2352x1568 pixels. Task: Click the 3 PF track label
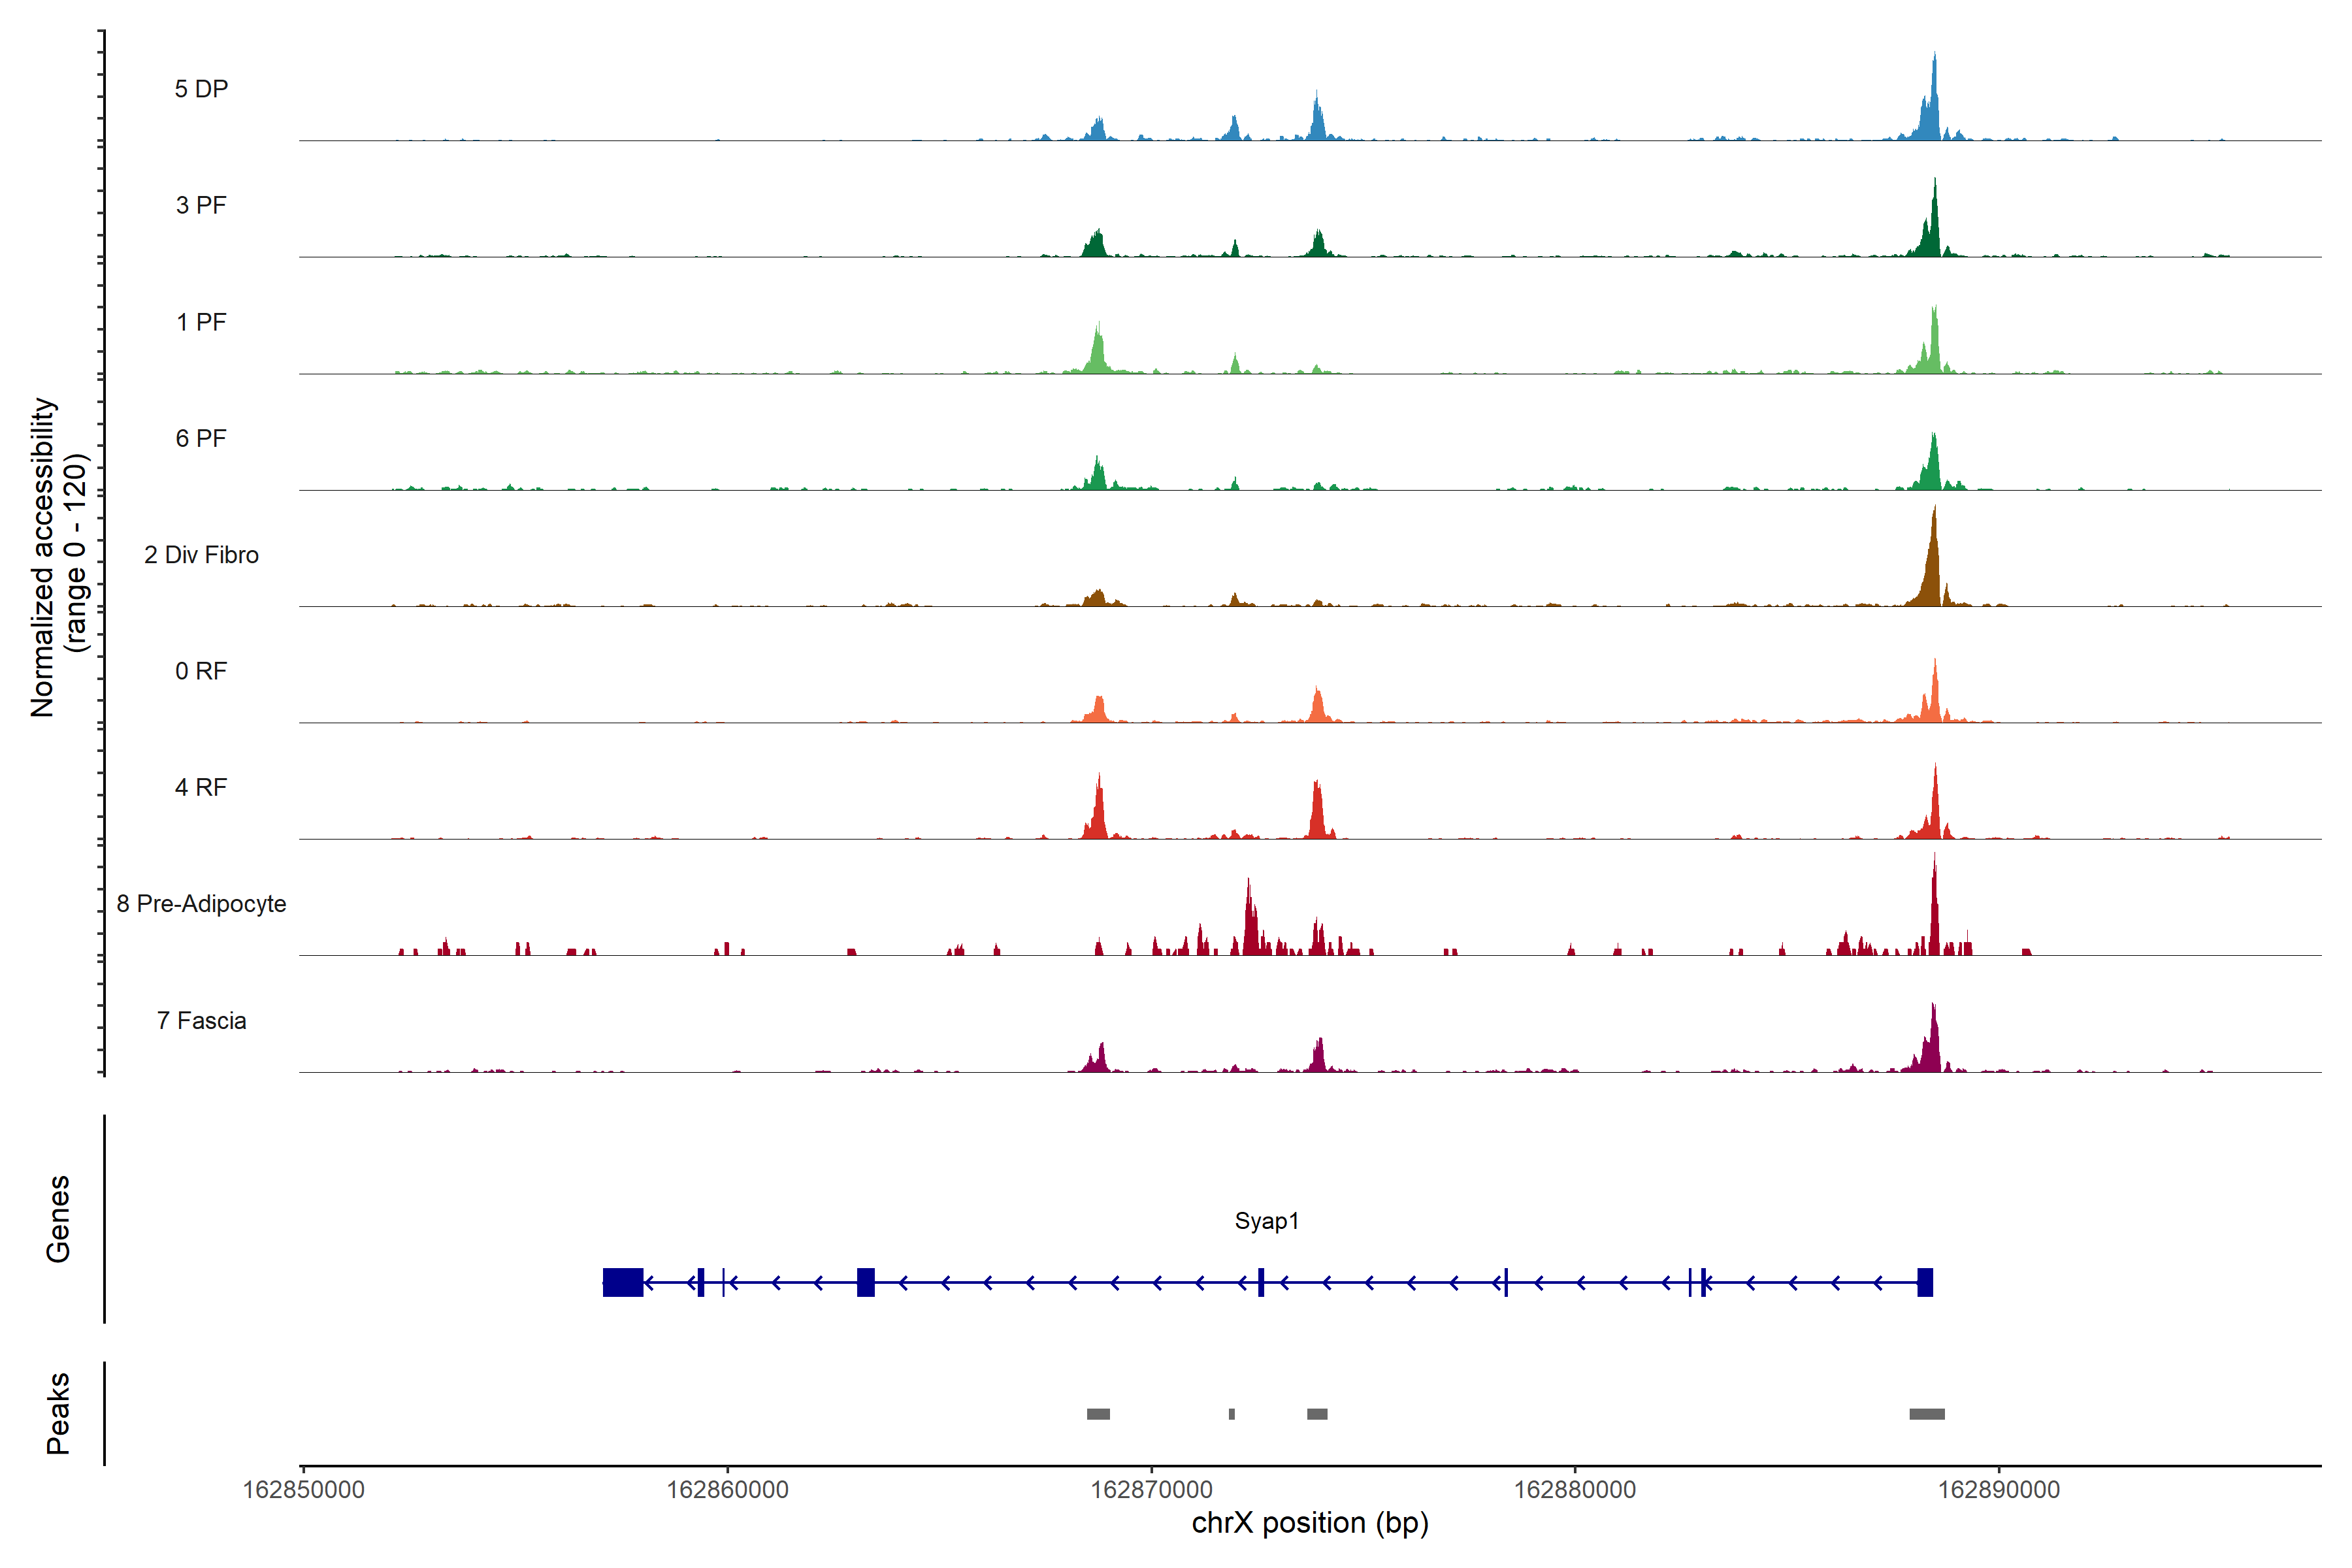coord(201,205)
